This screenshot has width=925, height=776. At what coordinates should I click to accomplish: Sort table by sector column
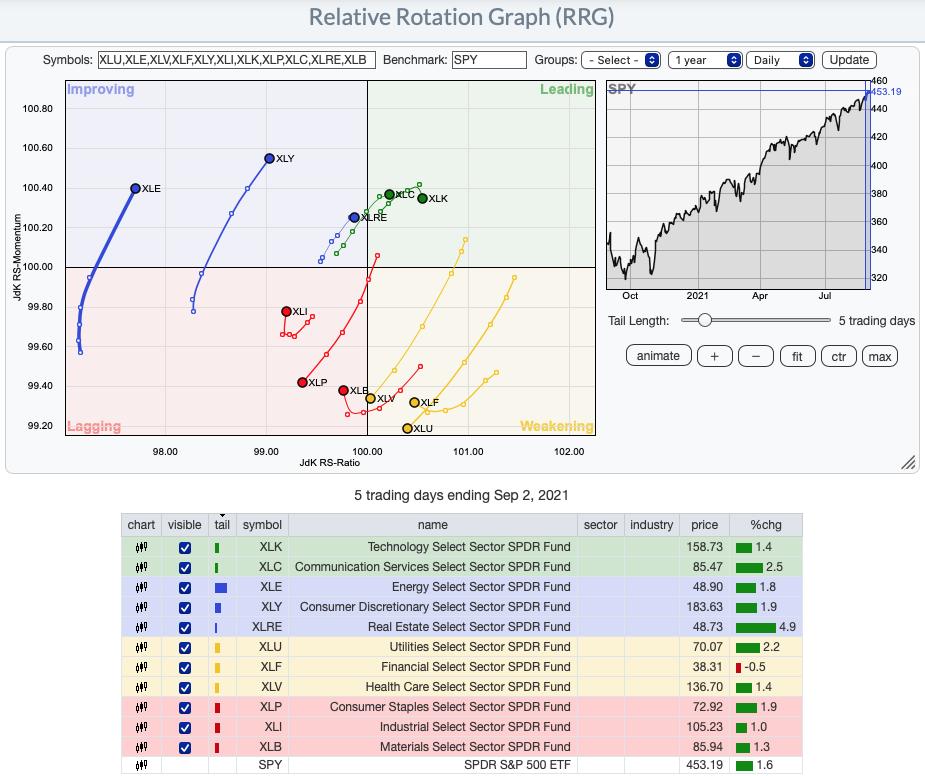click(601, 525)
